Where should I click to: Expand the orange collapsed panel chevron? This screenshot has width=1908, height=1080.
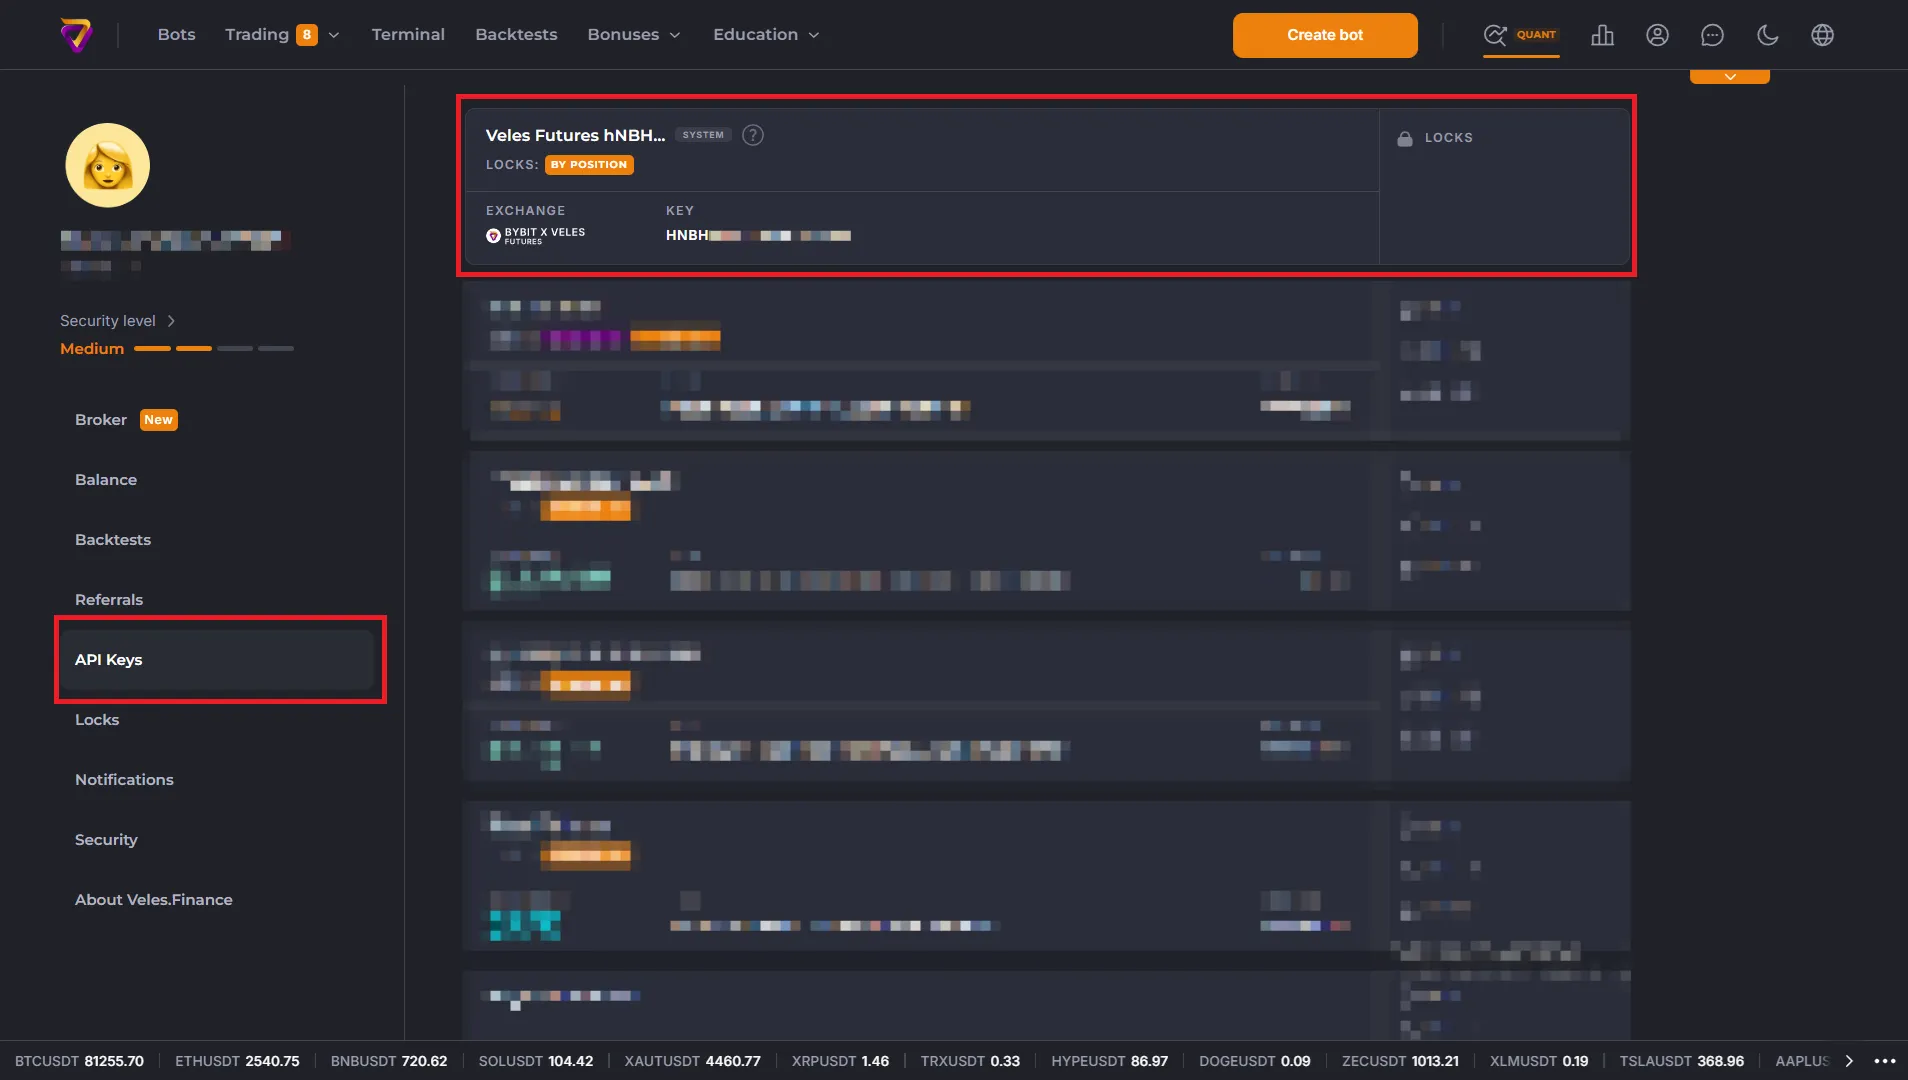coord(1730,77)
